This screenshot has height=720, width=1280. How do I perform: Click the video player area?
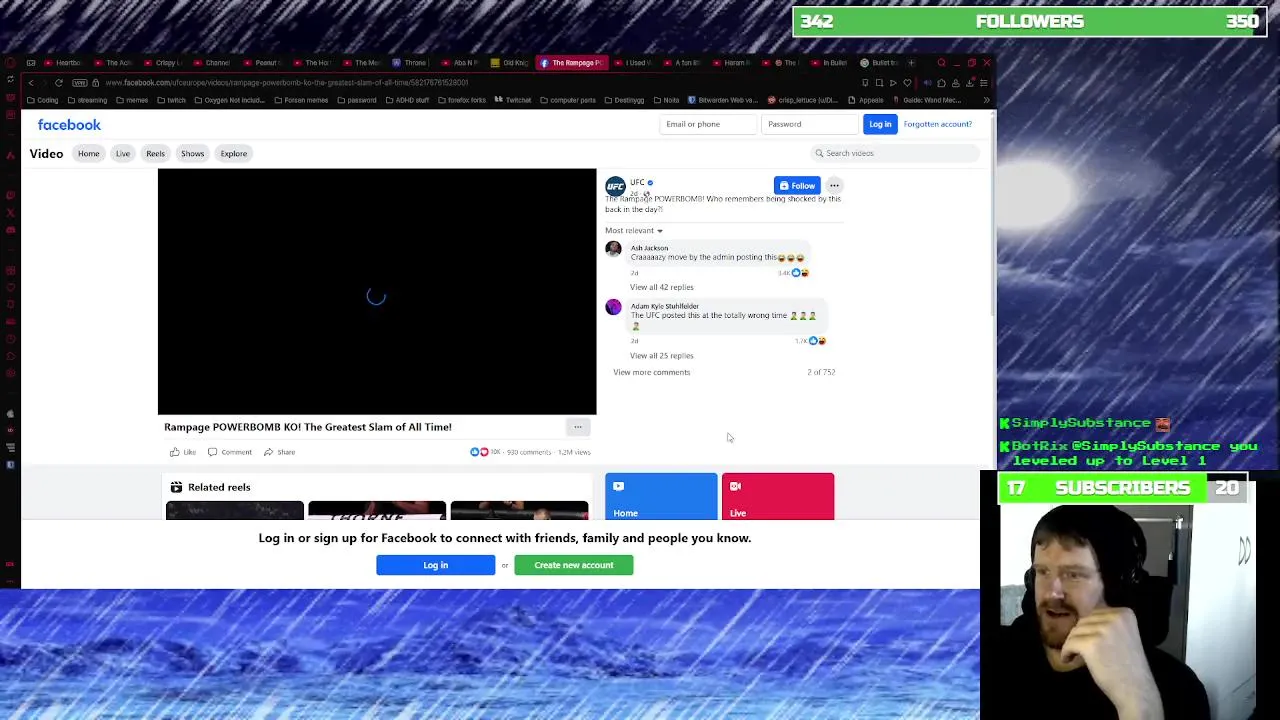coord(377,291)
